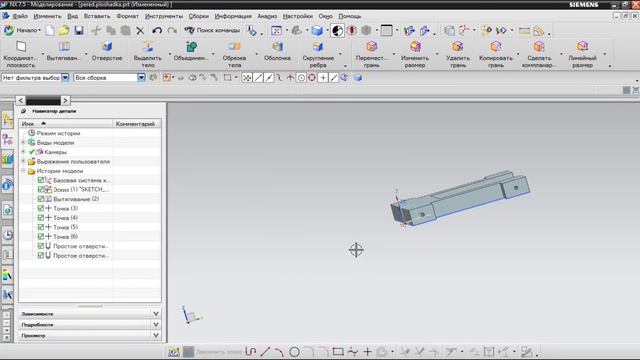Click the view triad in the viewport corner
Screen dimensions: 640x360
pyautogui.click(x=191, y=315)
